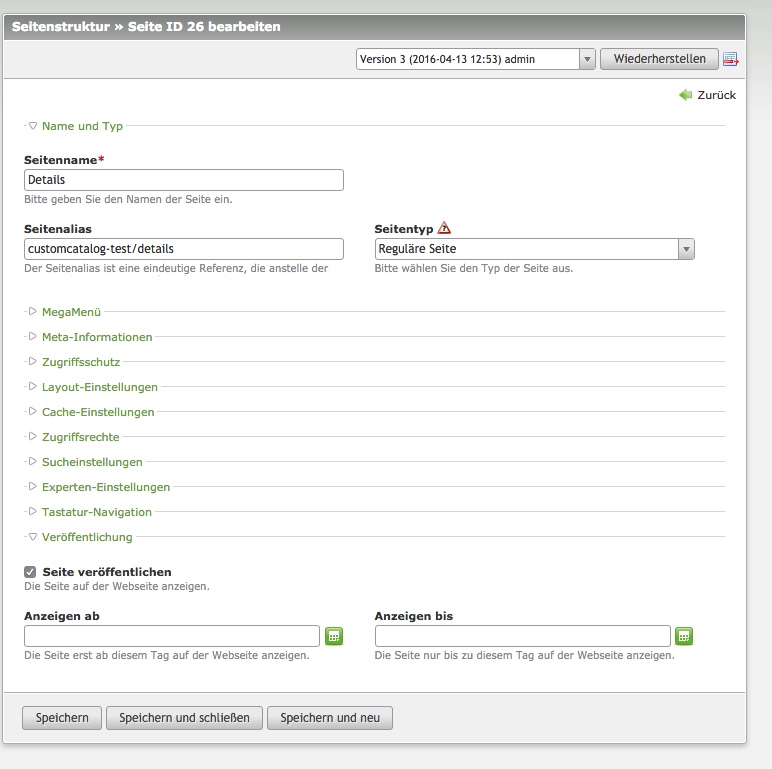Viewport: 772px width, 769px height.
Task: Click the Wiederherstellen button
Action: (x=659, y=59)
